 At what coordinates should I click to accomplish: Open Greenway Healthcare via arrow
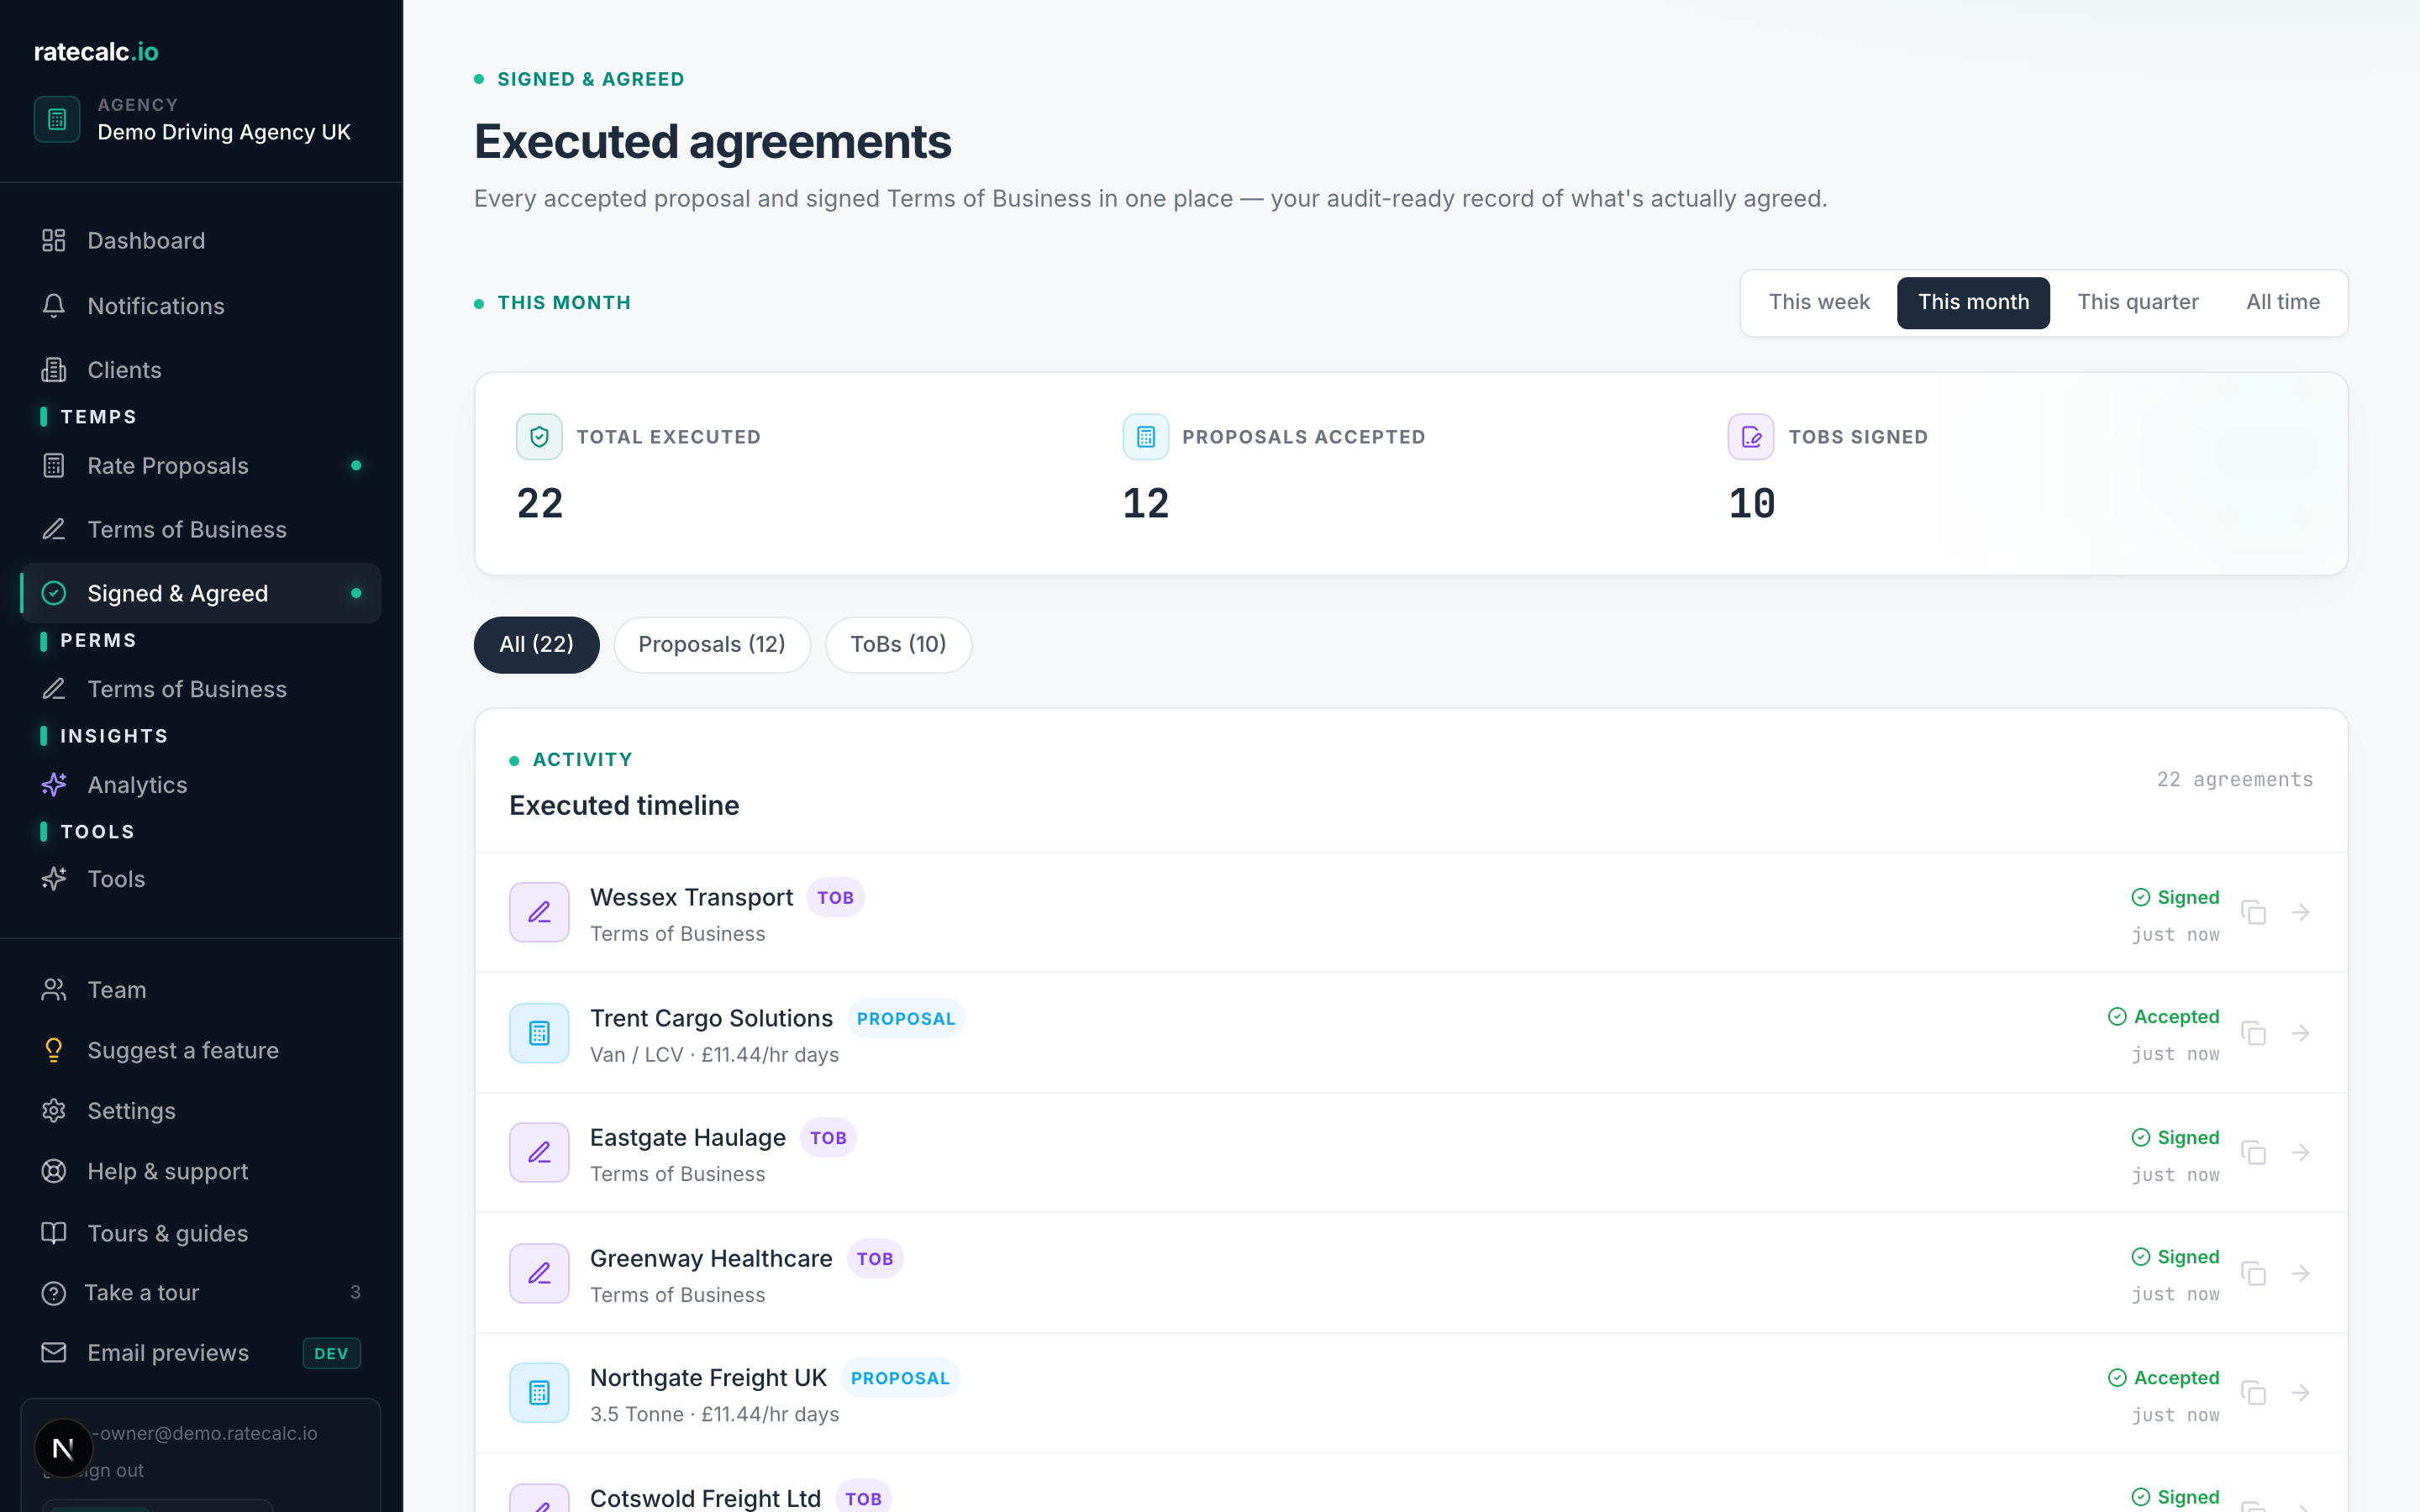pos(2301,1274)
